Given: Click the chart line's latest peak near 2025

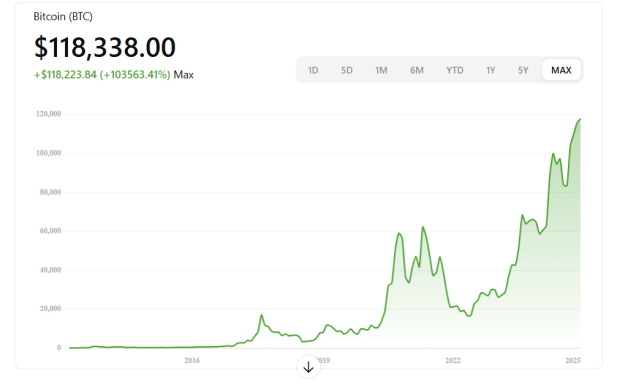Looking at the screenshot, I should click(580, 119).
